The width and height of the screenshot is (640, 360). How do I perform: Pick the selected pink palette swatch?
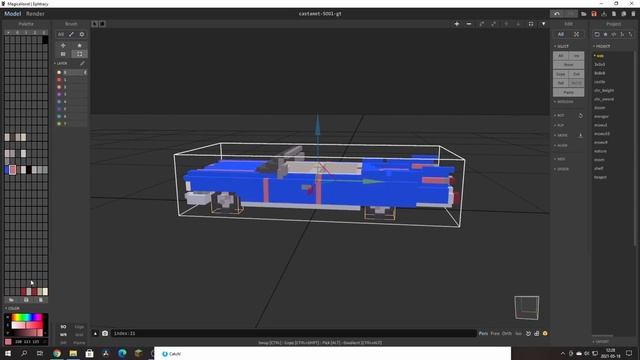13,170
